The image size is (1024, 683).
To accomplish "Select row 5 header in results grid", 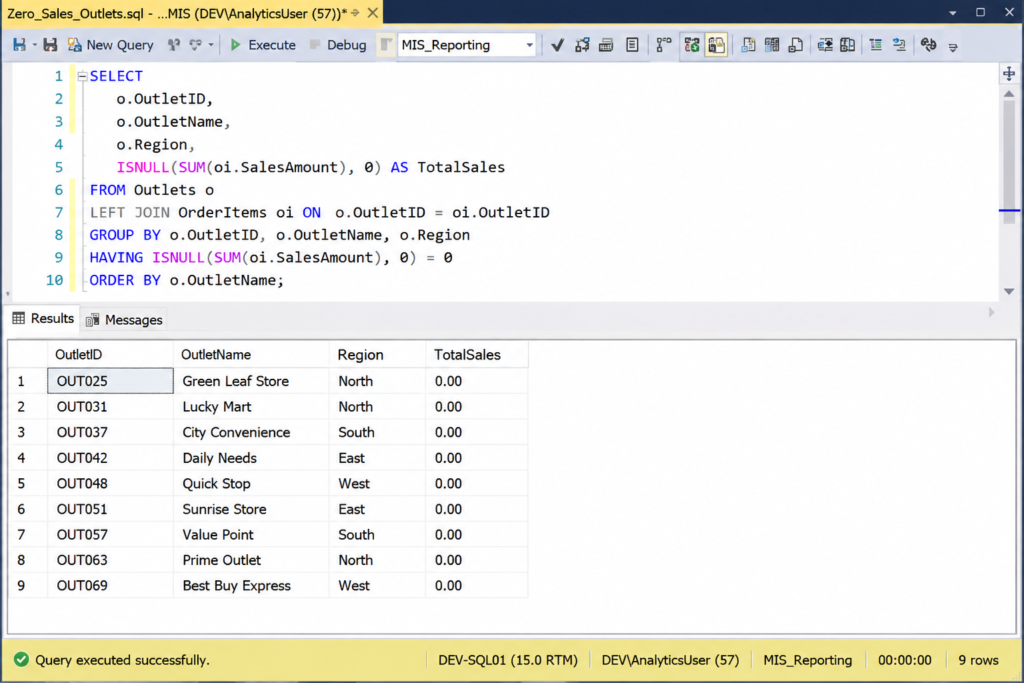I will tap(27, 483).
